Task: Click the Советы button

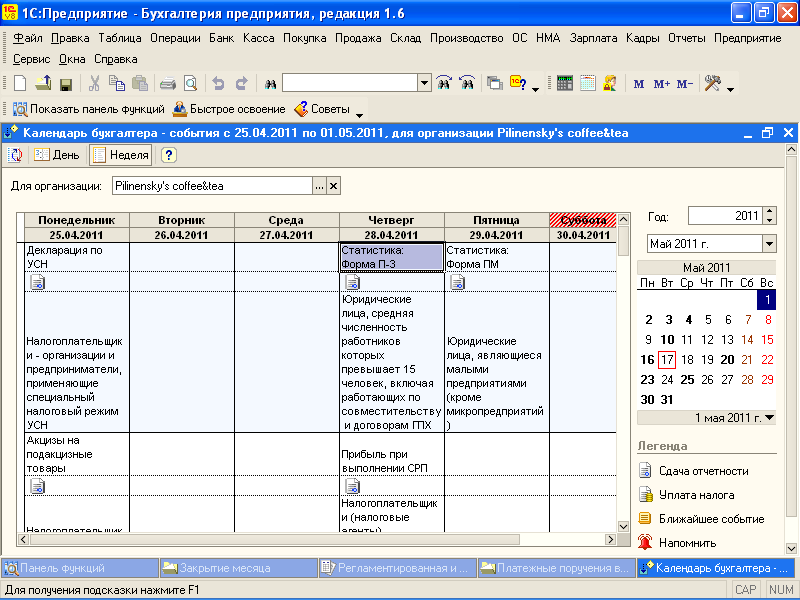Action: click(322, 109)
